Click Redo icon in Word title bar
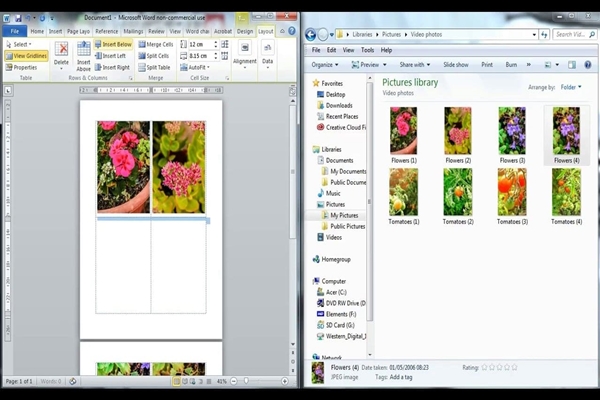 pos(42,18)
